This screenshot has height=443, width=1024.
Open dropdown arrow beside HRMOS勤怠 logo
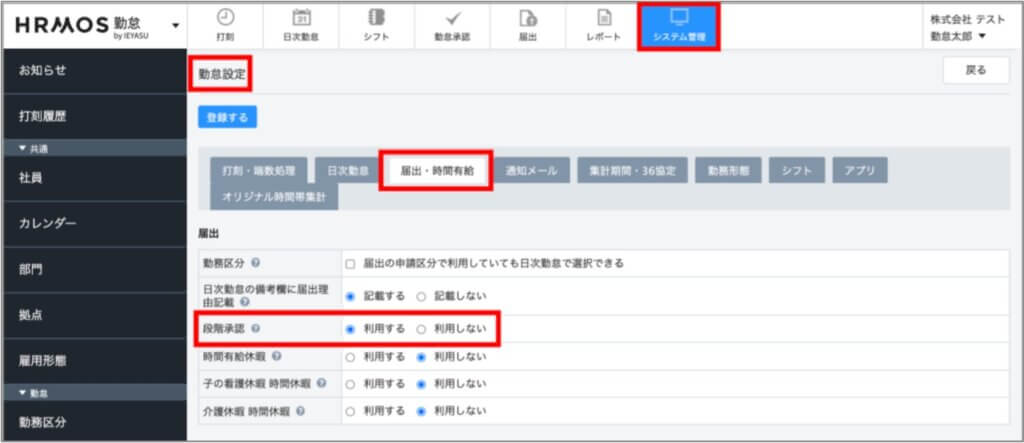(x=177, y=25)
